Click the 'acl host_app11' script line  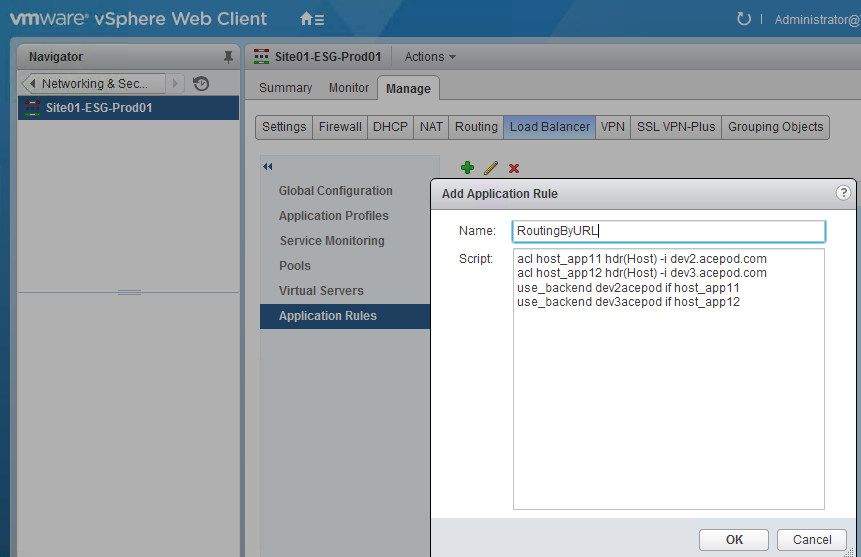641,259
